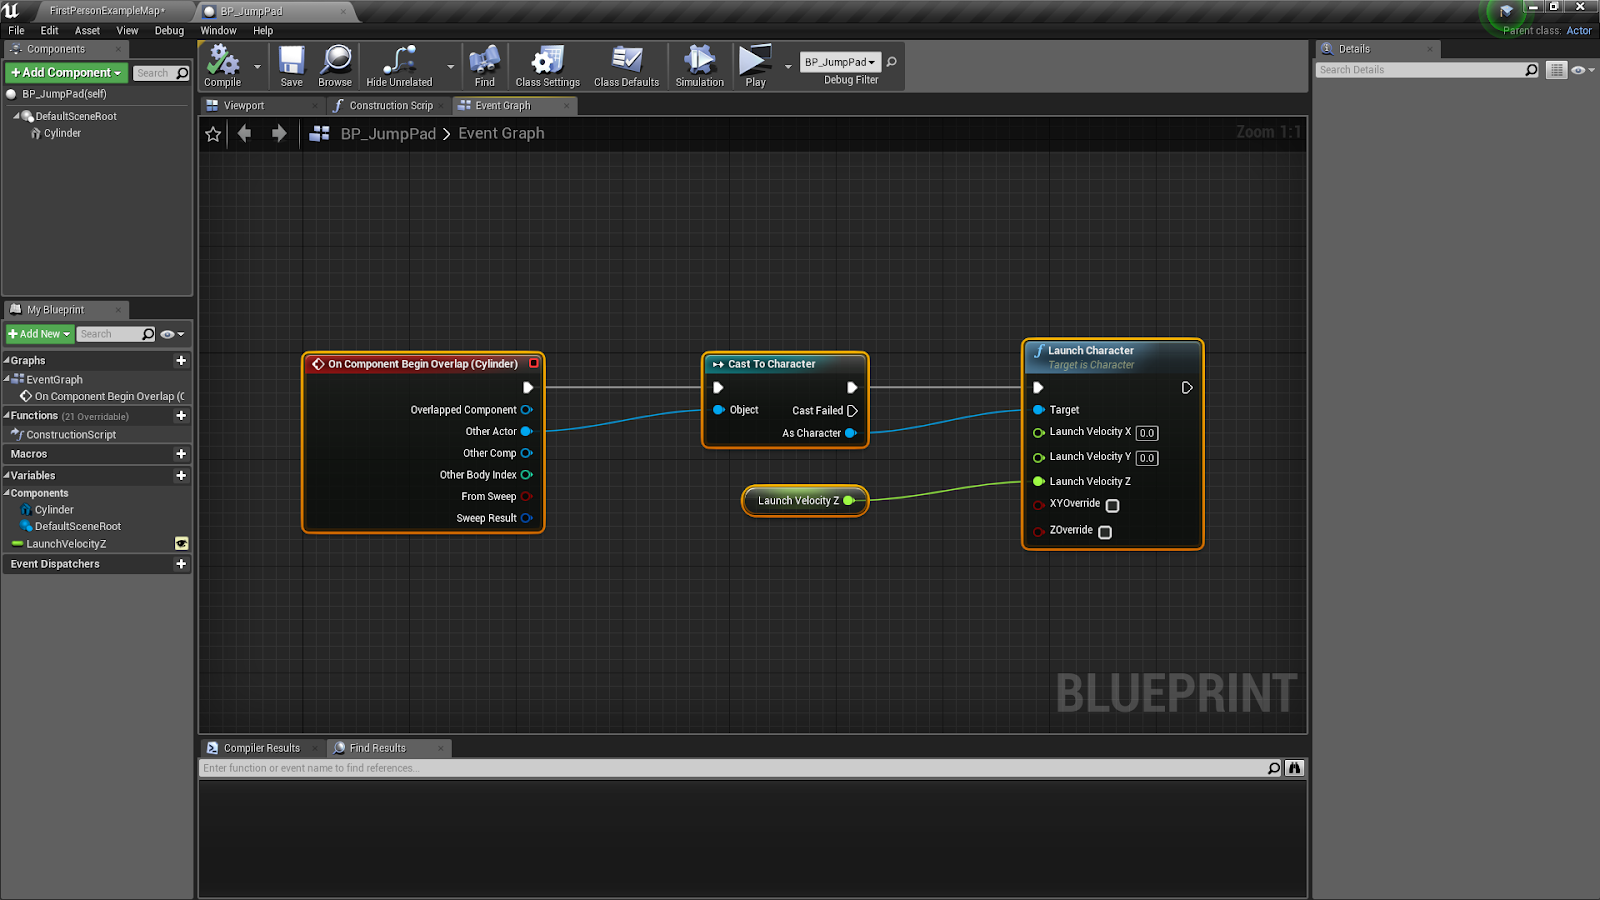Image resolution: width=1600 pixels, height=900 pixels.
Task: Enable the XYOverride checkbox on Launch Character
Action: click(x=1113, y=506)
